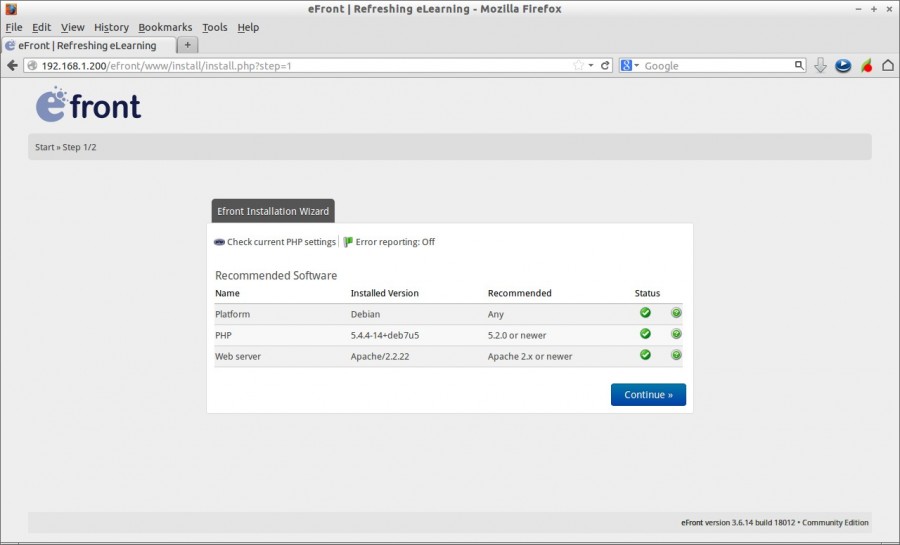Click the green help icon in PHP row
Screen dimensions: 900x545
click(677, 334)
